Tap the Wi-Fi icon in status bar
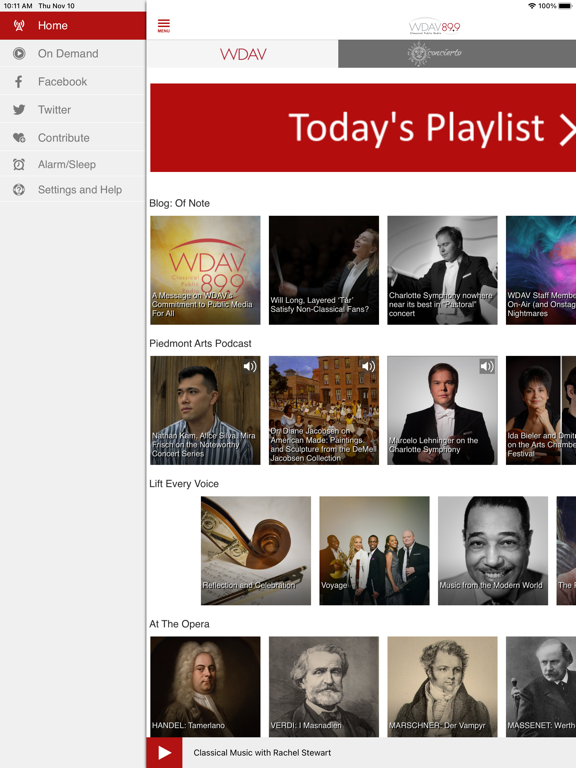This screenshot has height=768, width=576. coord(532,6)
